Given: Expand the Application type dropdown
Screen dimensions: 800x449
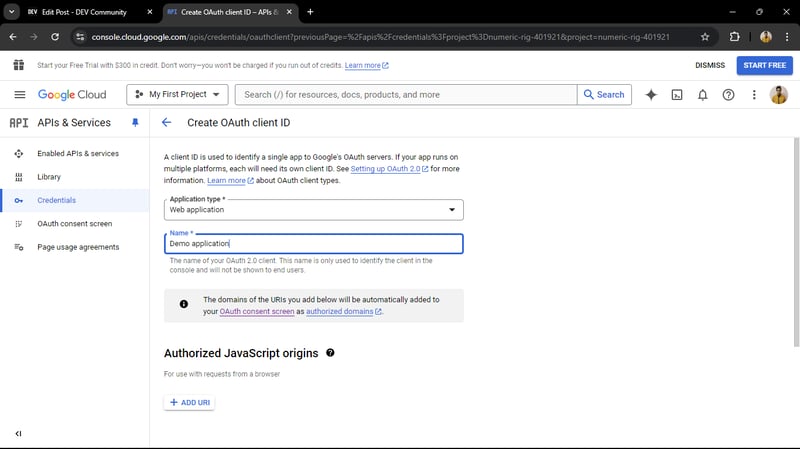Looking at the screenshot, I should click(x=313, y=210).
